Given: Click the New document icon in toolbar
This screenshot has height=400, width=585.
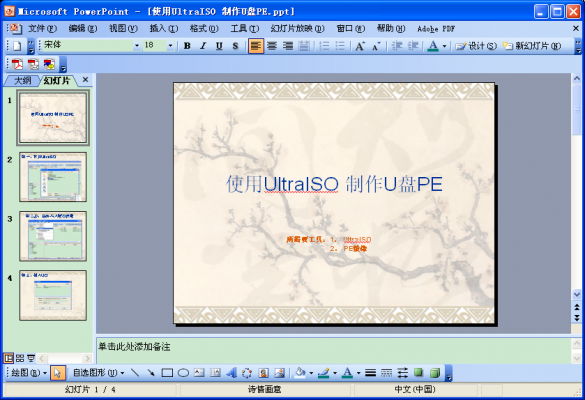Looking at the screenshot, I should (17, 46).
